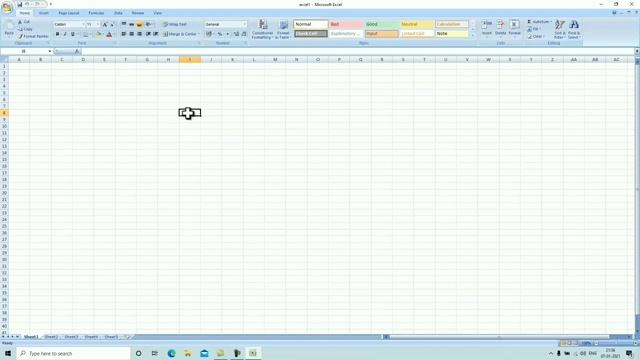Open the Formulas ribbon tab
Image resolution: width=640 pixels, height=360 pixels.
(96, 13)
